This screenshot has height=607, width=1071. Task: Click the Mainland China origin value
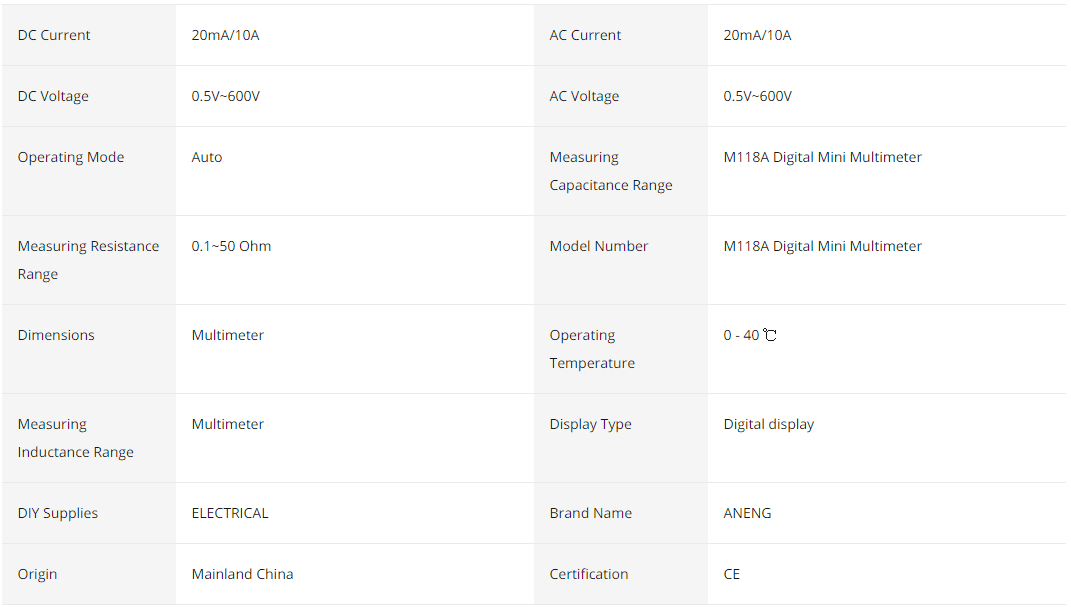(x=242, y=574)
